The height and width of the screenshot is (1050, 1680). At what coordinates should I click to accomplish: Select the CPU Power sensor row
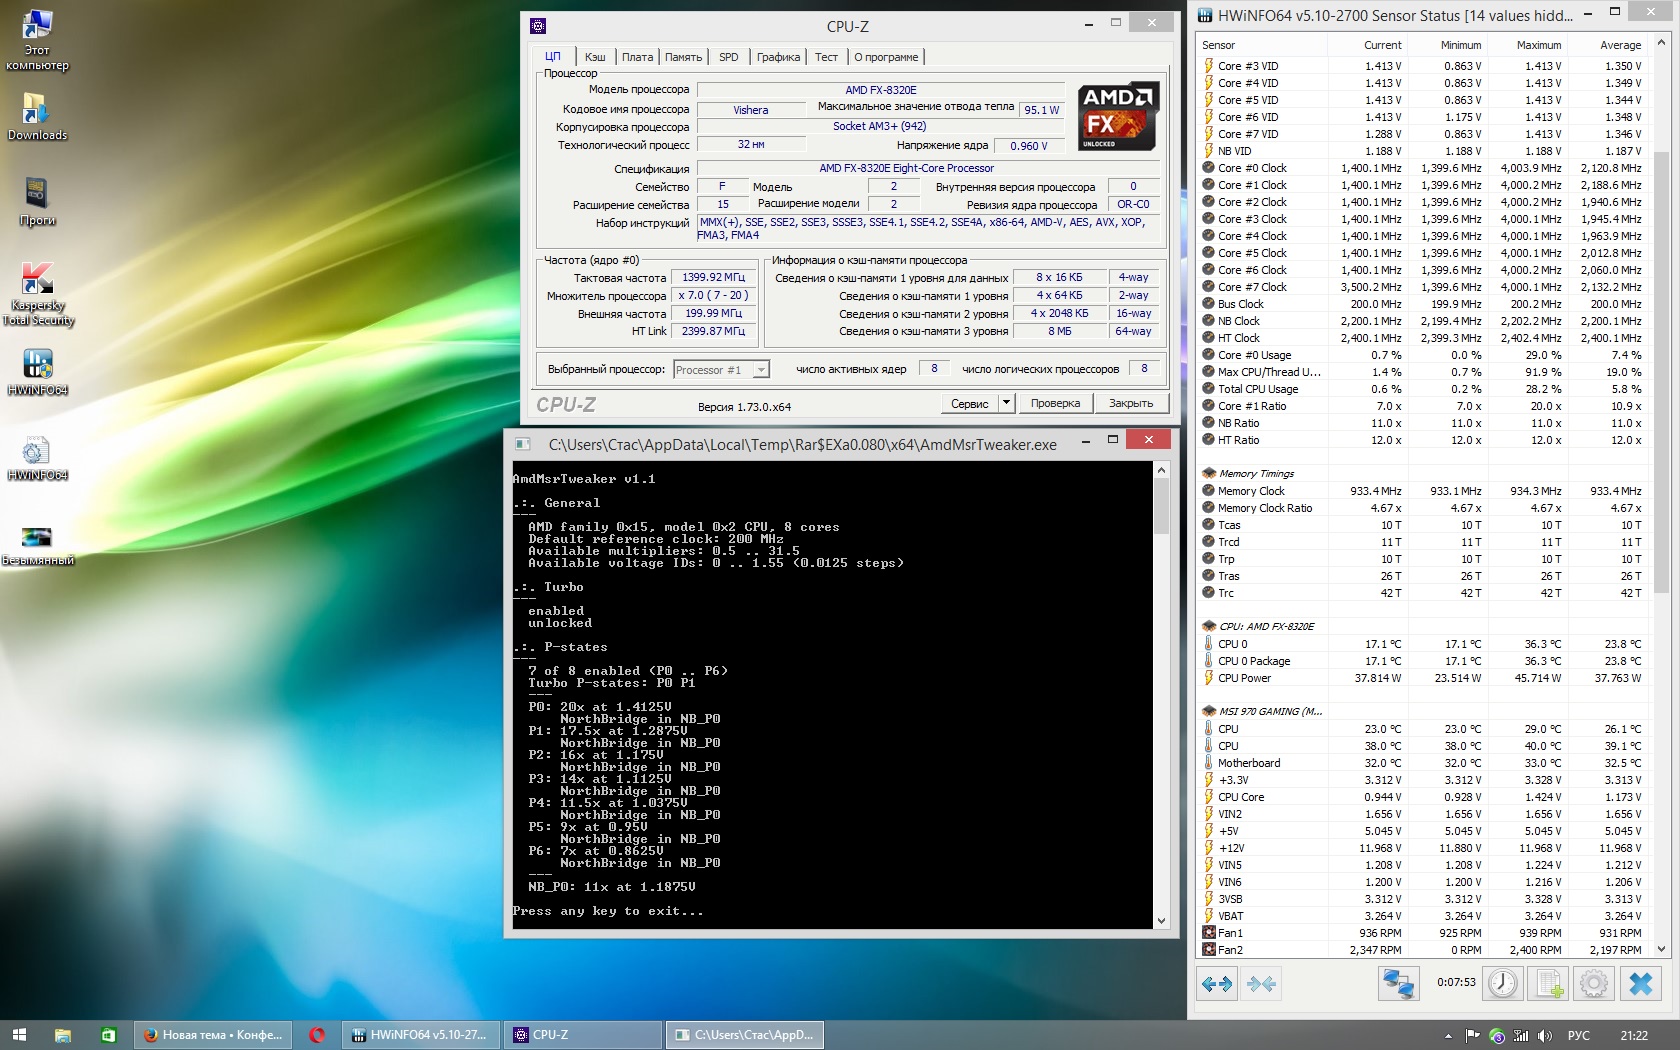[1422, 678]
